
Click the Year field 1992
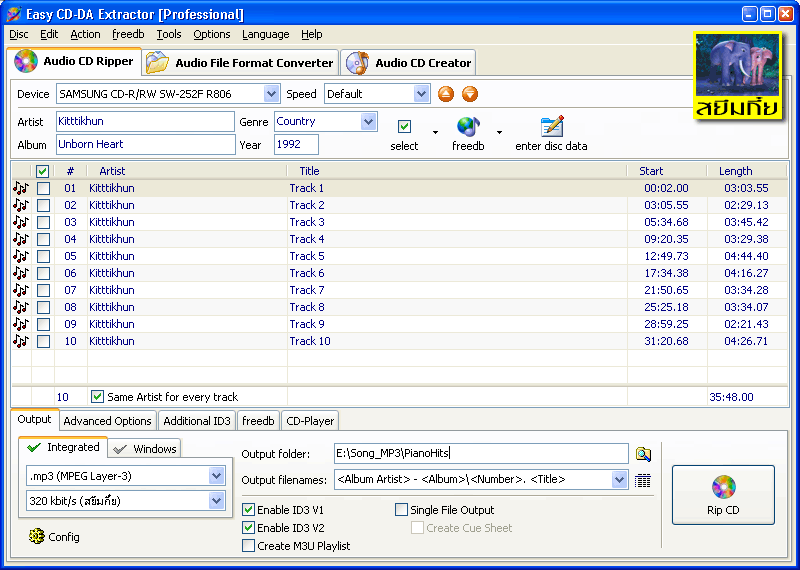coord(296,144)
